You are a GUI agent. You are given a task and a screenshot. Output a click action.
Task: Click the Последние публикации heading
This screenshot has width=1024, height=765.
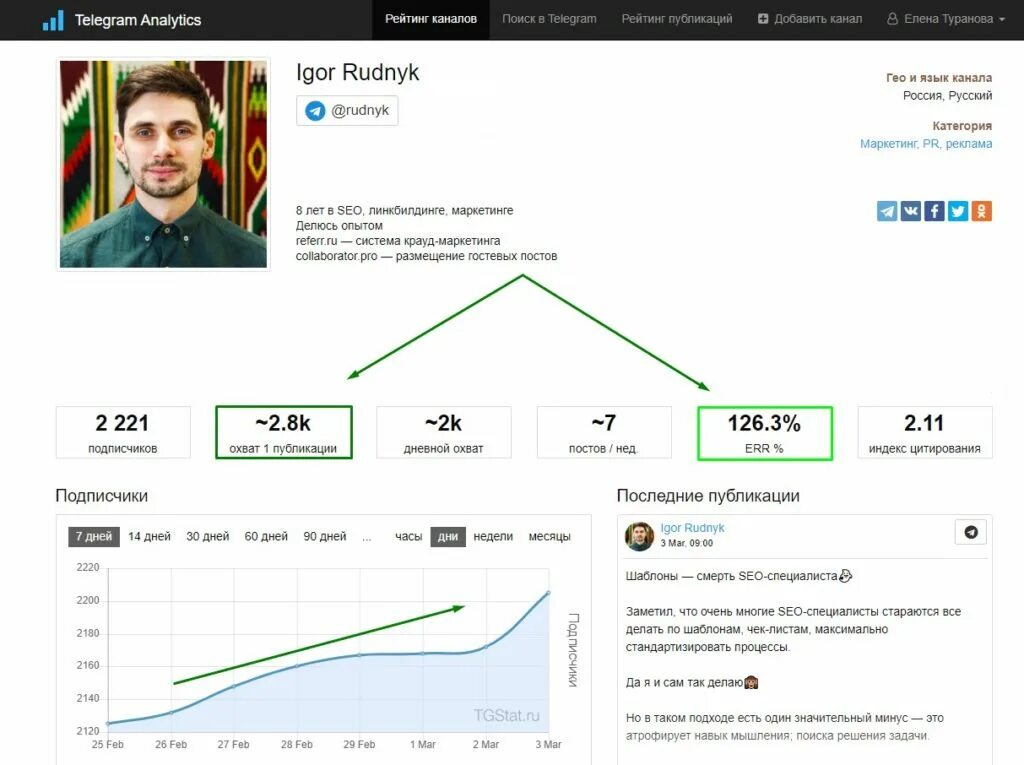point(708,496)
